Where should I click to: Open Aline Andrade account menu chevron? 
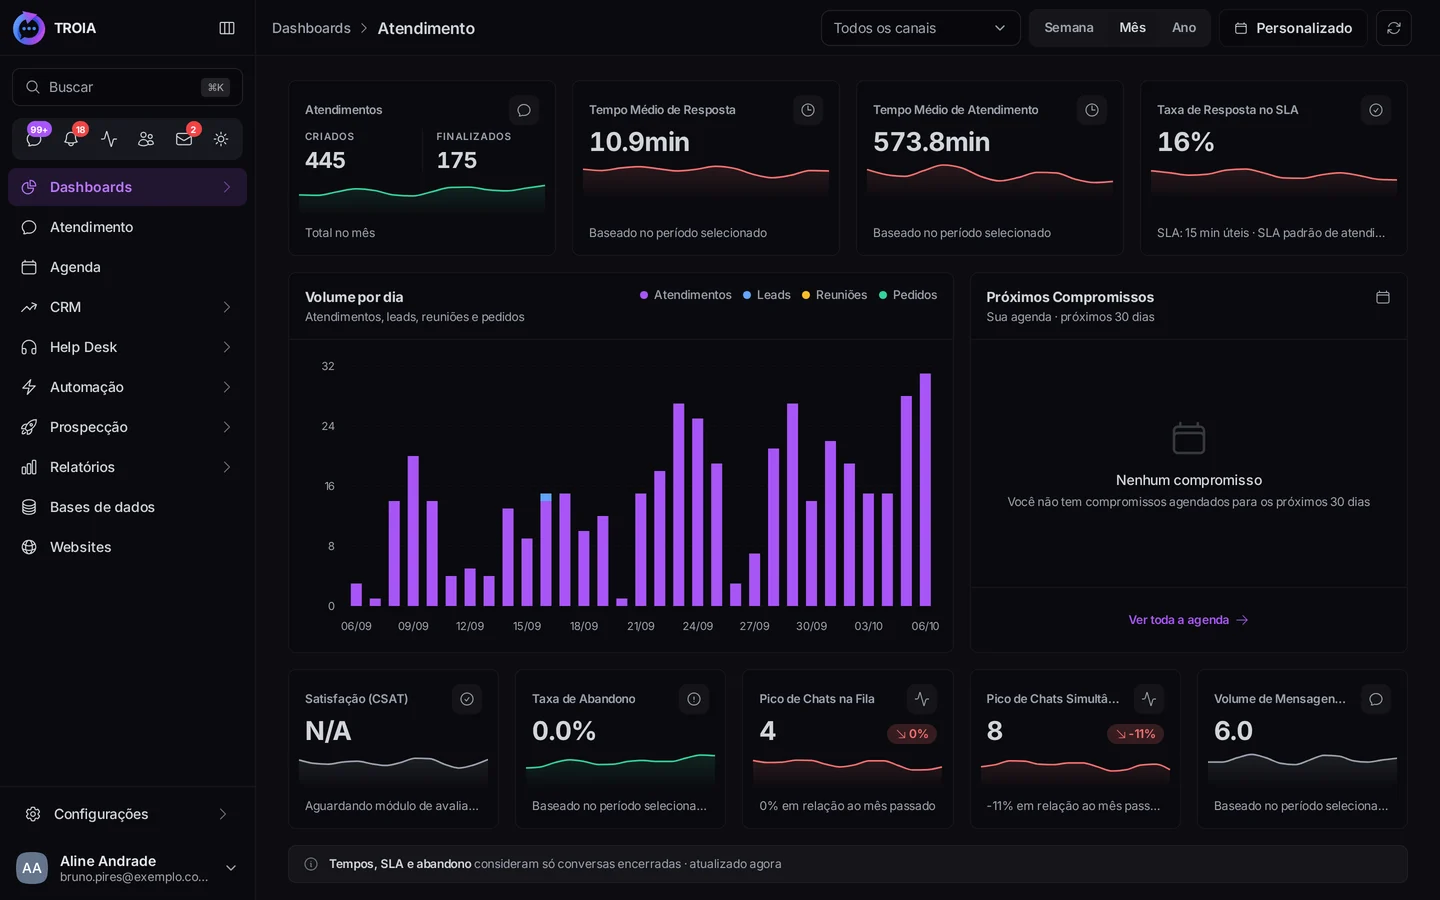pos(231,868)
